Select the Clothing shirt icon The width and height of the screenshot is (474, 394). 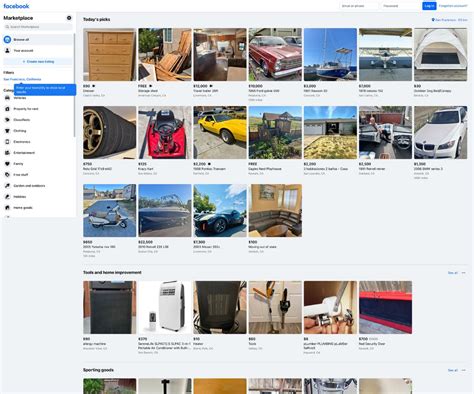(x=7, y=131)
